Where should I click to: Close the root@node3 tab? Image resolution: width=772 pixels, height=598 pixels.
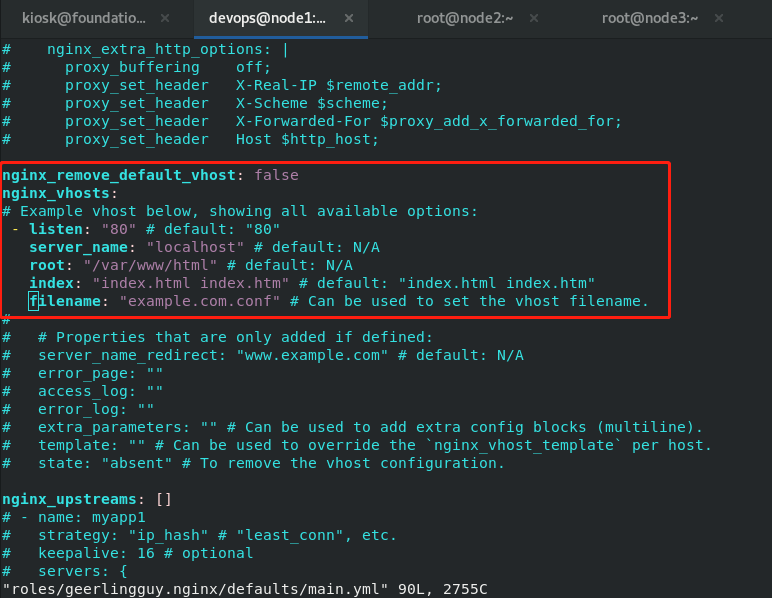click(719, 18)
